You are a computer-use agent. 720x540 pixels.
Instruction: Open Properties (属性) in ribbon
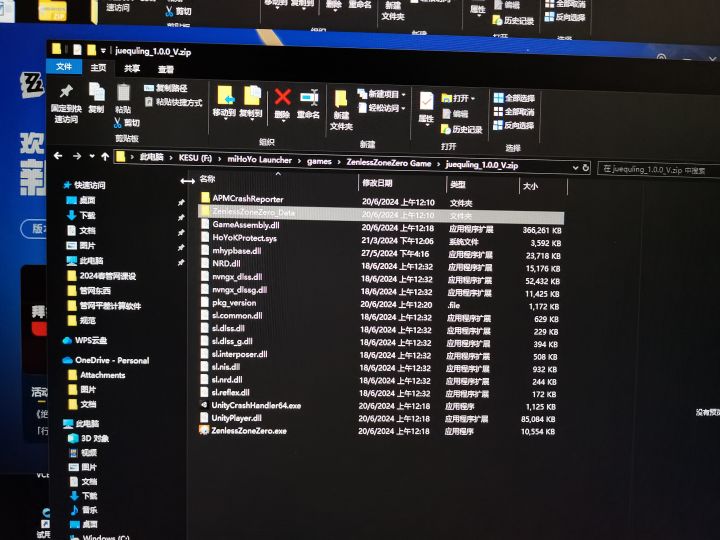point(426,107)
